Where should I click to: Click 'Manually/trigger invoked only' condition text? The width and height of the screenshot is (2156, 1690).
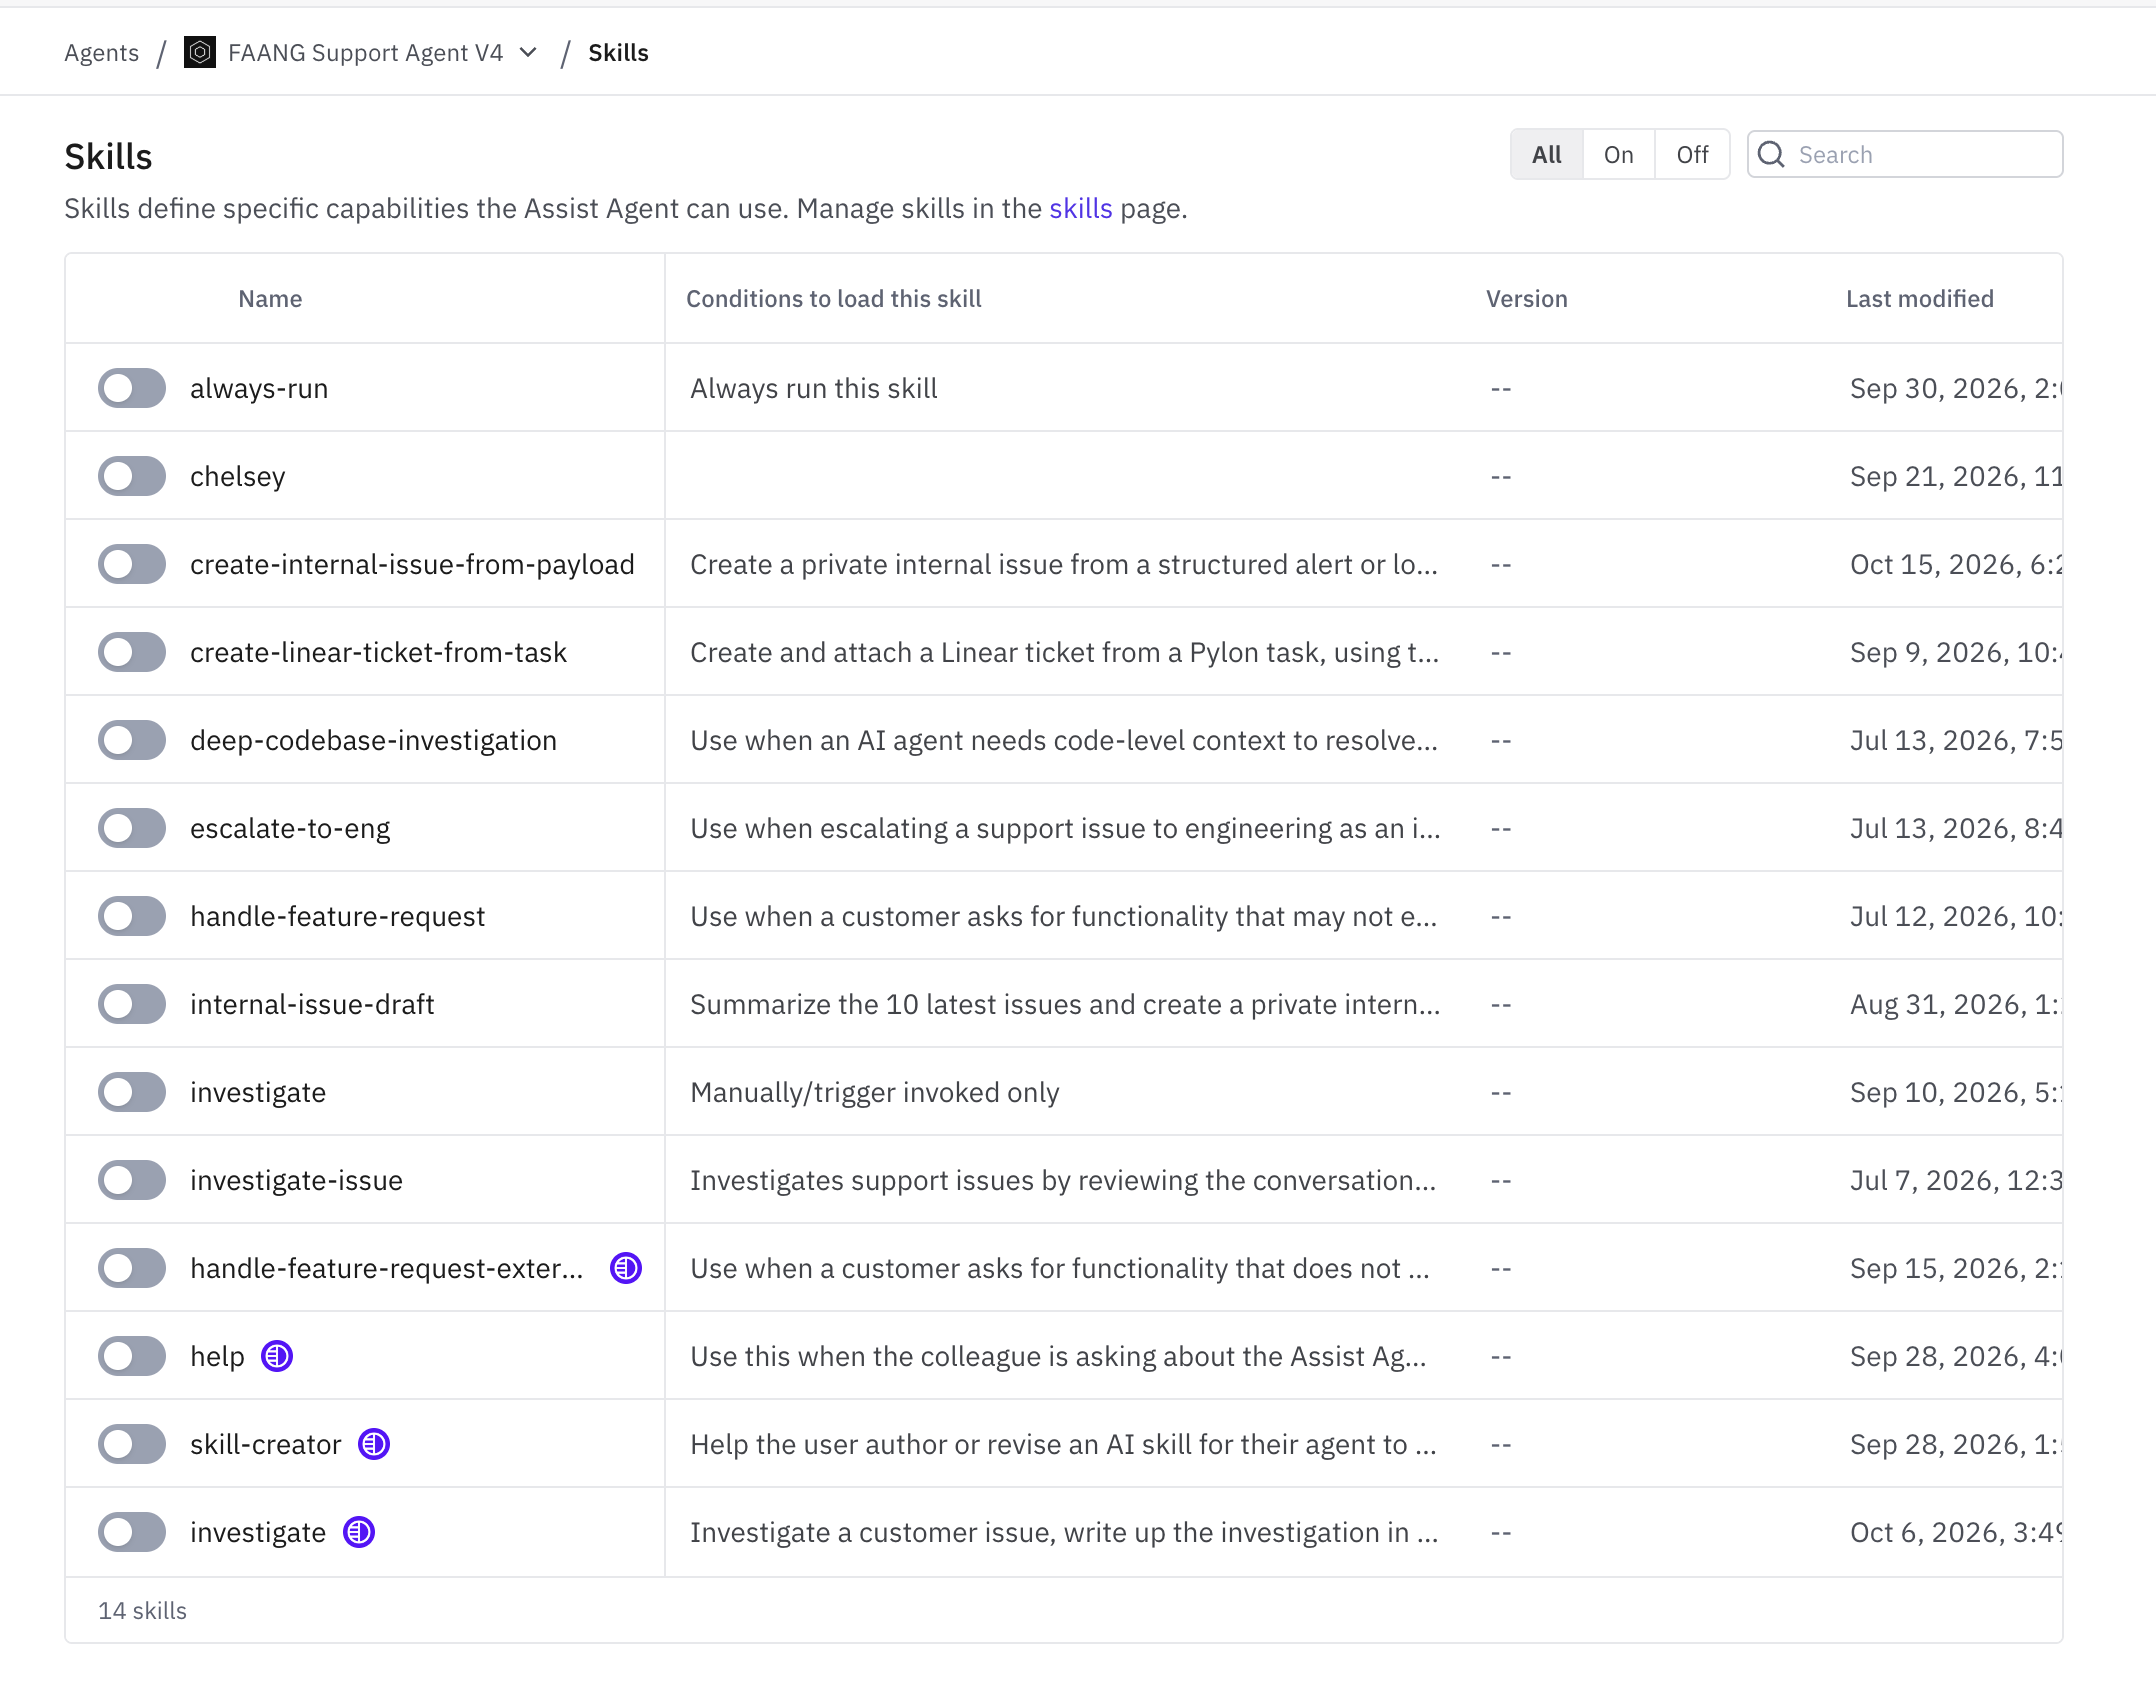click(874, 1092)
